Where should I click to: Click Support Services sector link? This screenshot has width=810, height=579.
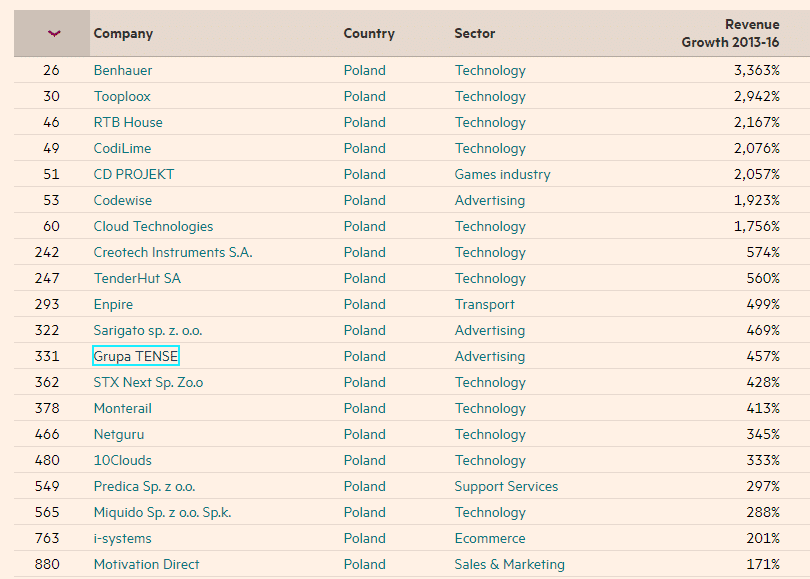(x=506, y=487)
